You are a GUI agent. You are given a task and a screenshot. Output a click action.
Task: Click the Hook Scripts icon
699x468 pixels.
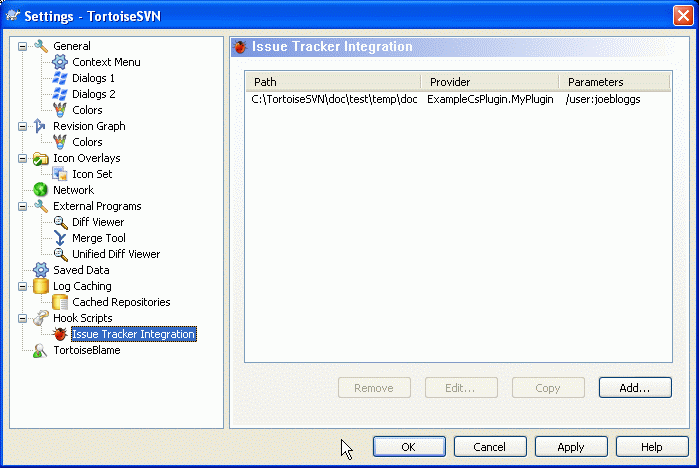41,318
